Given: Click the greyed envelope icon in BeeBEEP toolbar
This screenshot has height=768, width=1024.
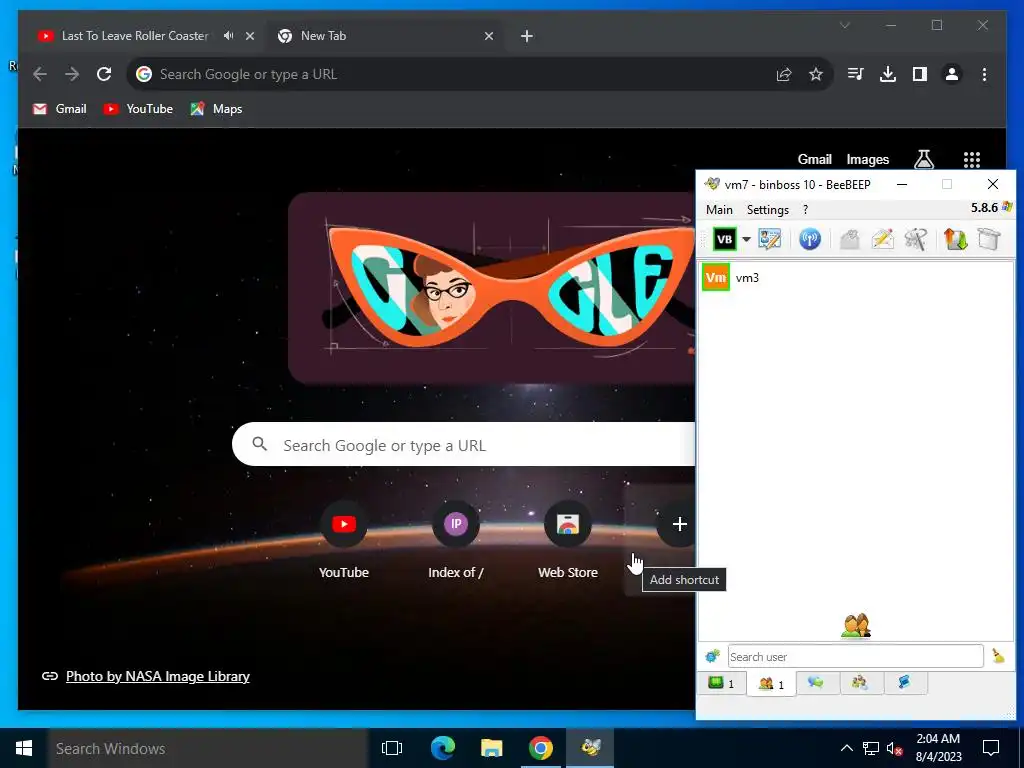Looking at the screenshot, I should tap(849, 239).
